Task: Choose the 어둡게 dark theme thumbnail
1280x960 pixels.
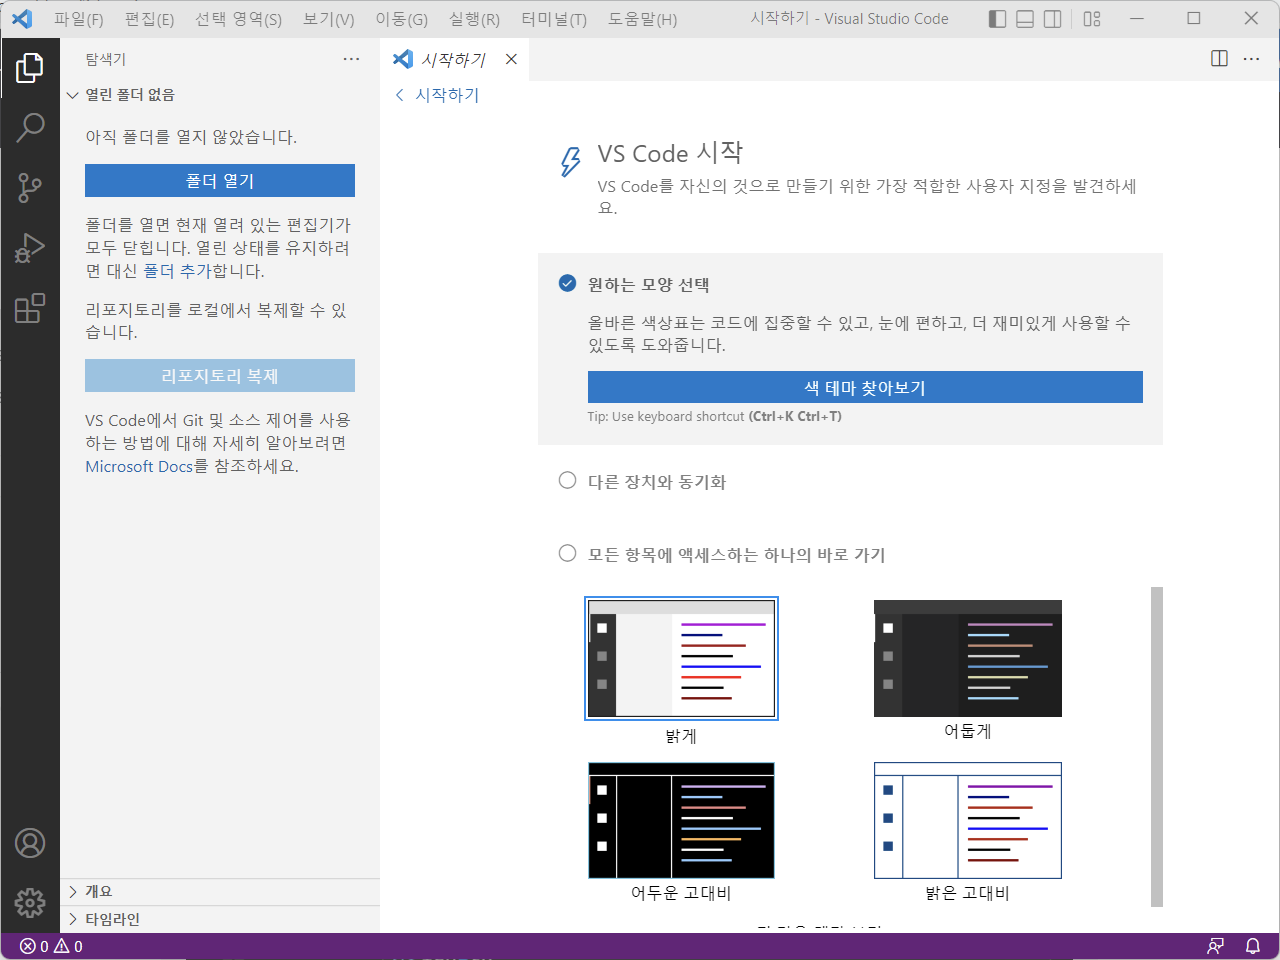Action: 968,658
